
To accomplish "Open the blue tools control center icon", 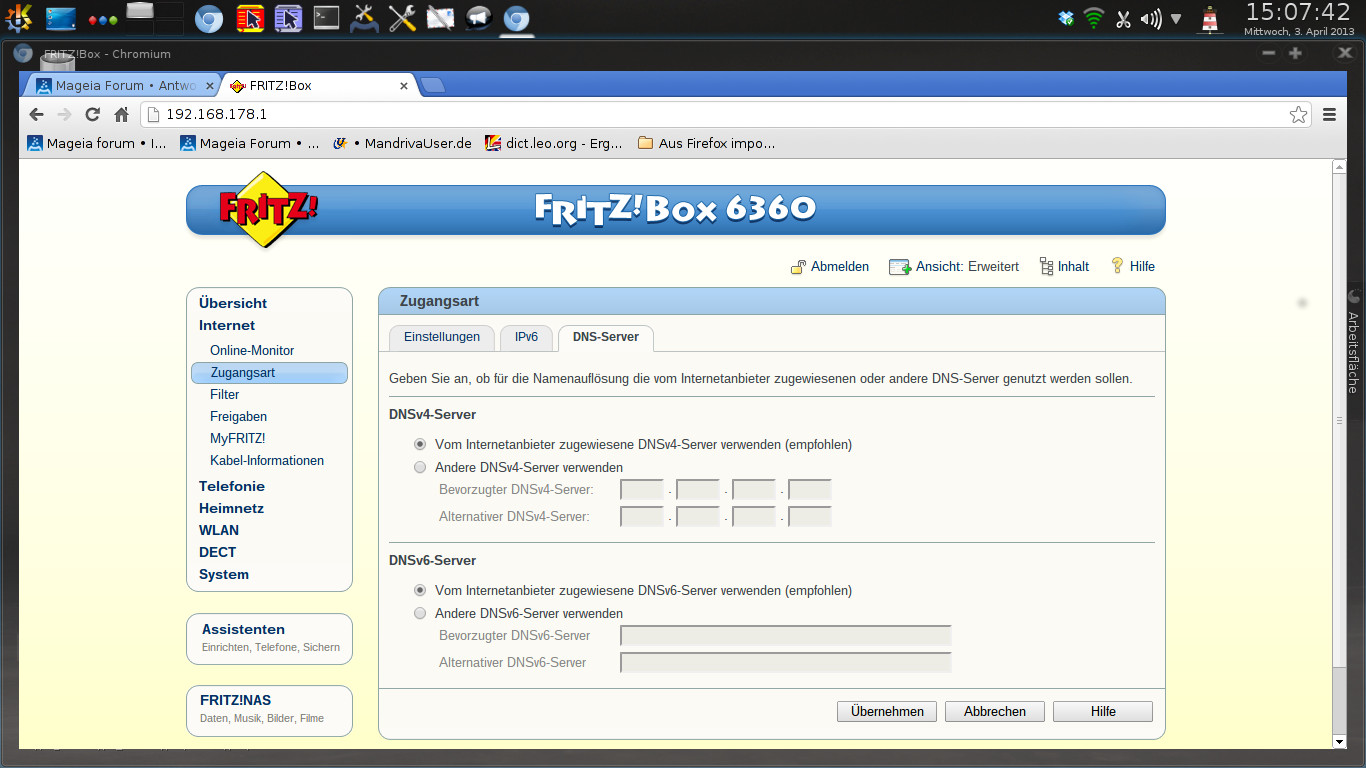I will coord(364,18).
